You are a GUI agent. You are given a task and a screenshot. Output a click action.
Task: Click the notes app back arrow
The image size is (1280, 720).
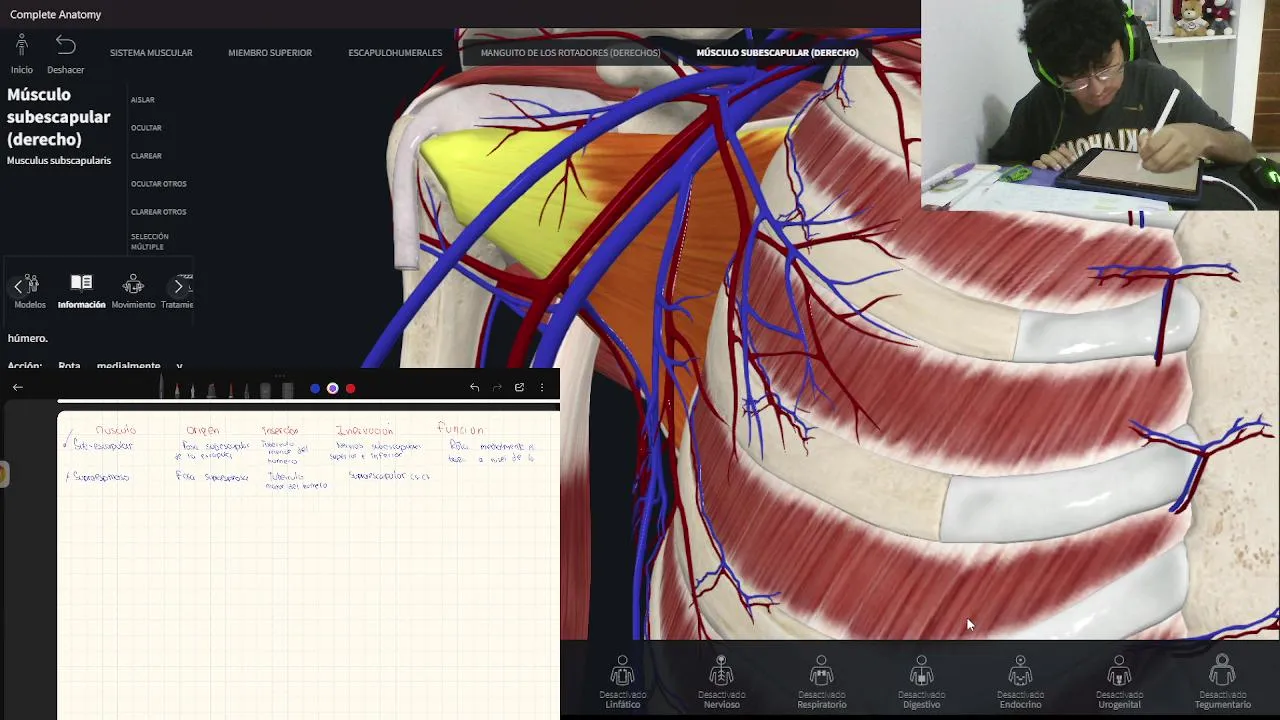tap(17, 387)
